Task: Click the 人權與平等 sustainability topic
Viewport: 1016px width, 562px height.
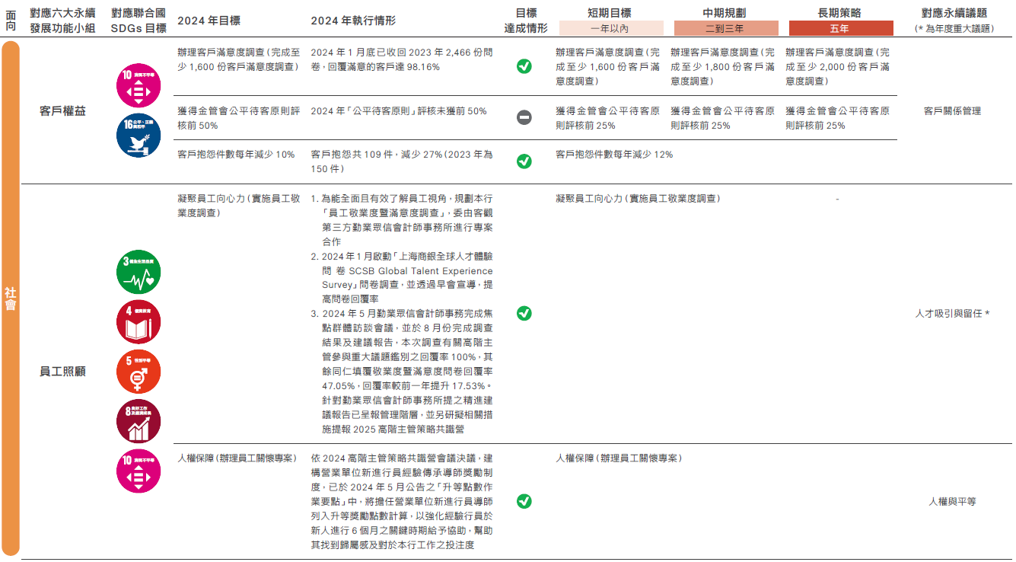Action: 952,502
